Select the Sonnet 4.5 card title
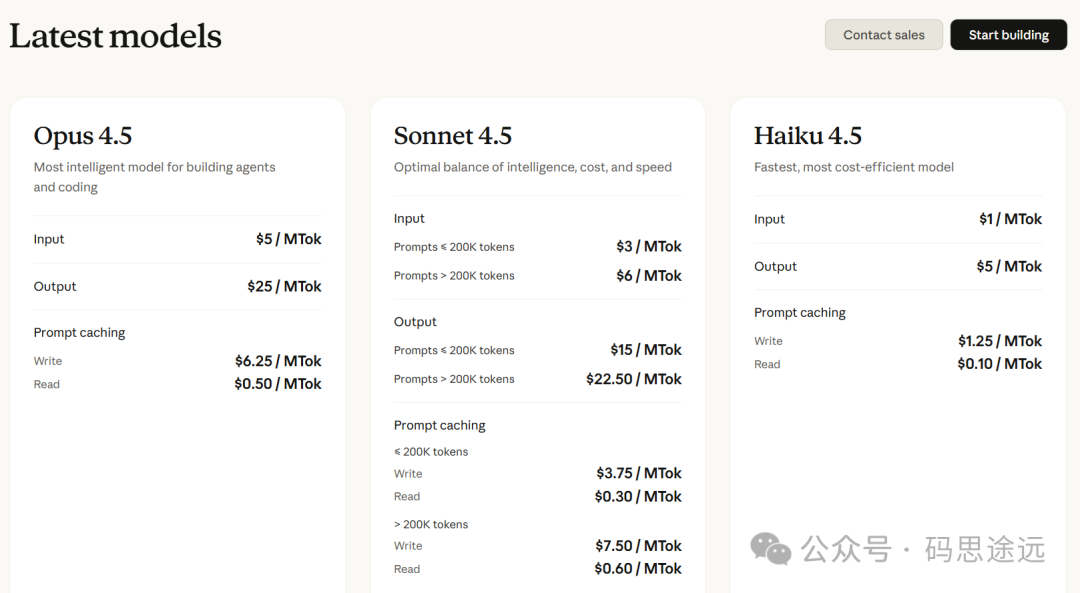This screenshot has width=1080, height=593. [453, 136]
